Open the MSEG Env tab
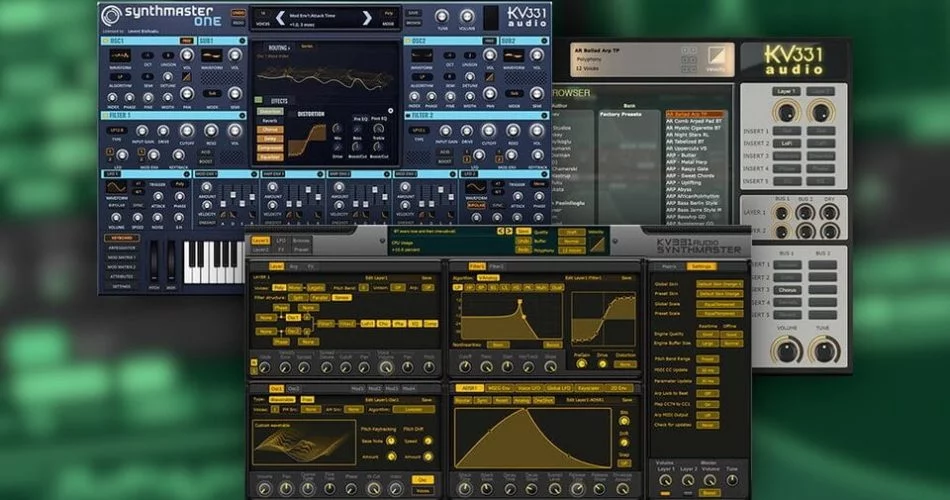 [499, 388]
